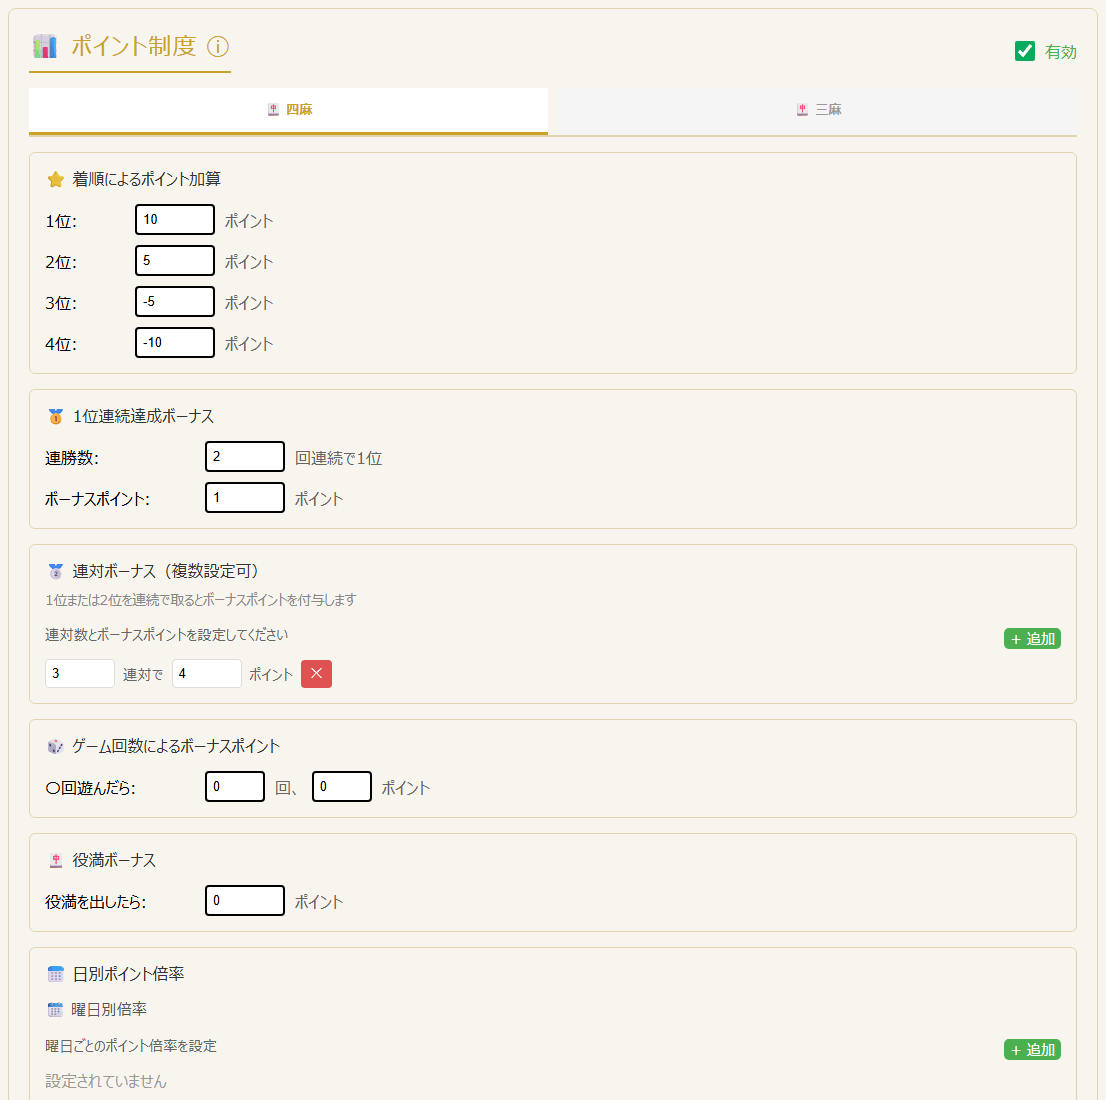The height and width of the screenshot is (1100, 1106).
Task: Edit the 連勝数 input field
Action: 245,457
